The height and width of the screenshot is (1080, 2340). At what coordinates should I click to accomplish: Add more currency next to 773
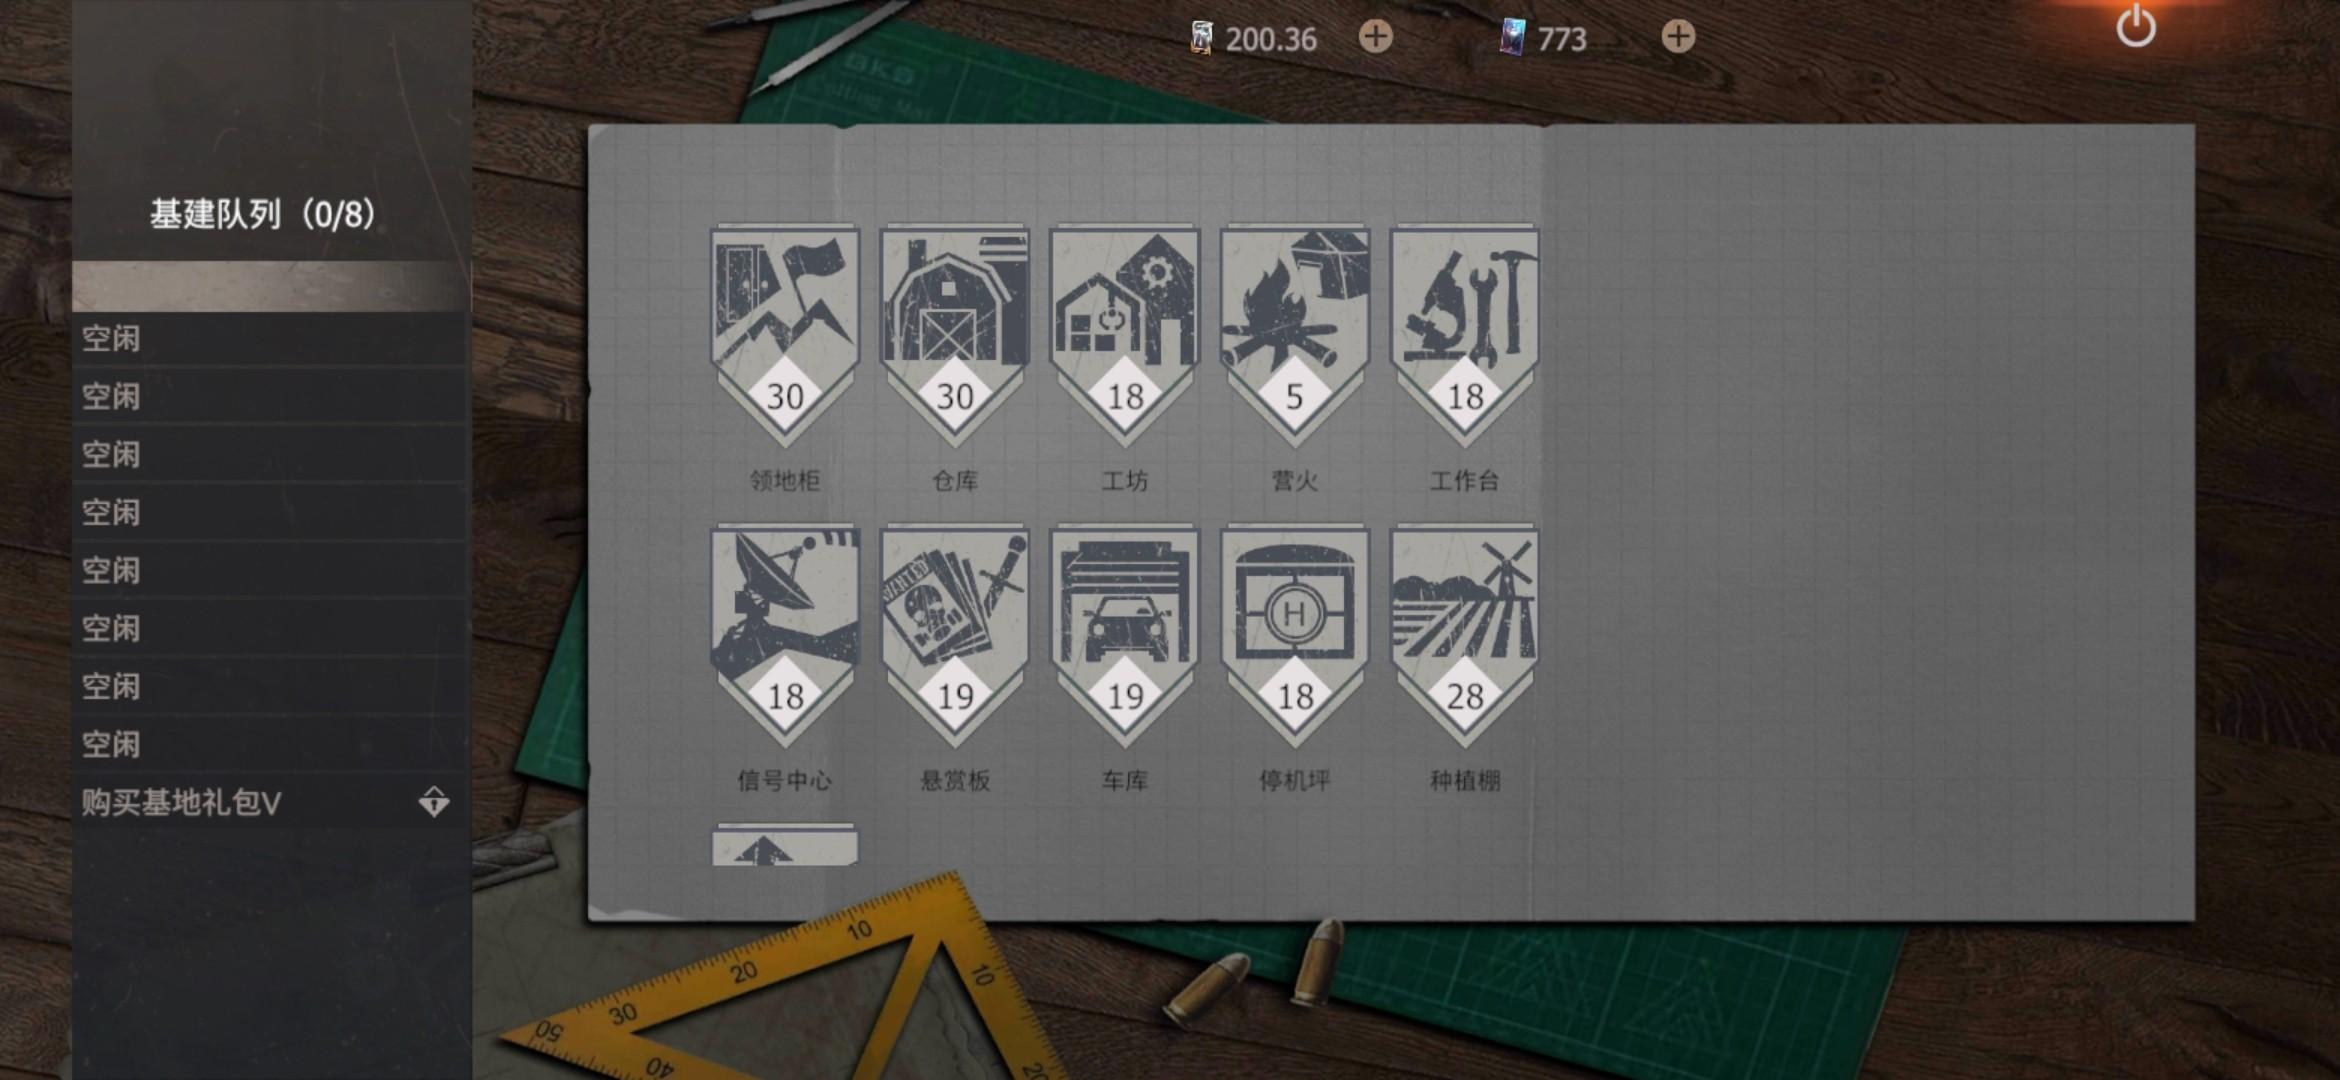point(1679,37)
